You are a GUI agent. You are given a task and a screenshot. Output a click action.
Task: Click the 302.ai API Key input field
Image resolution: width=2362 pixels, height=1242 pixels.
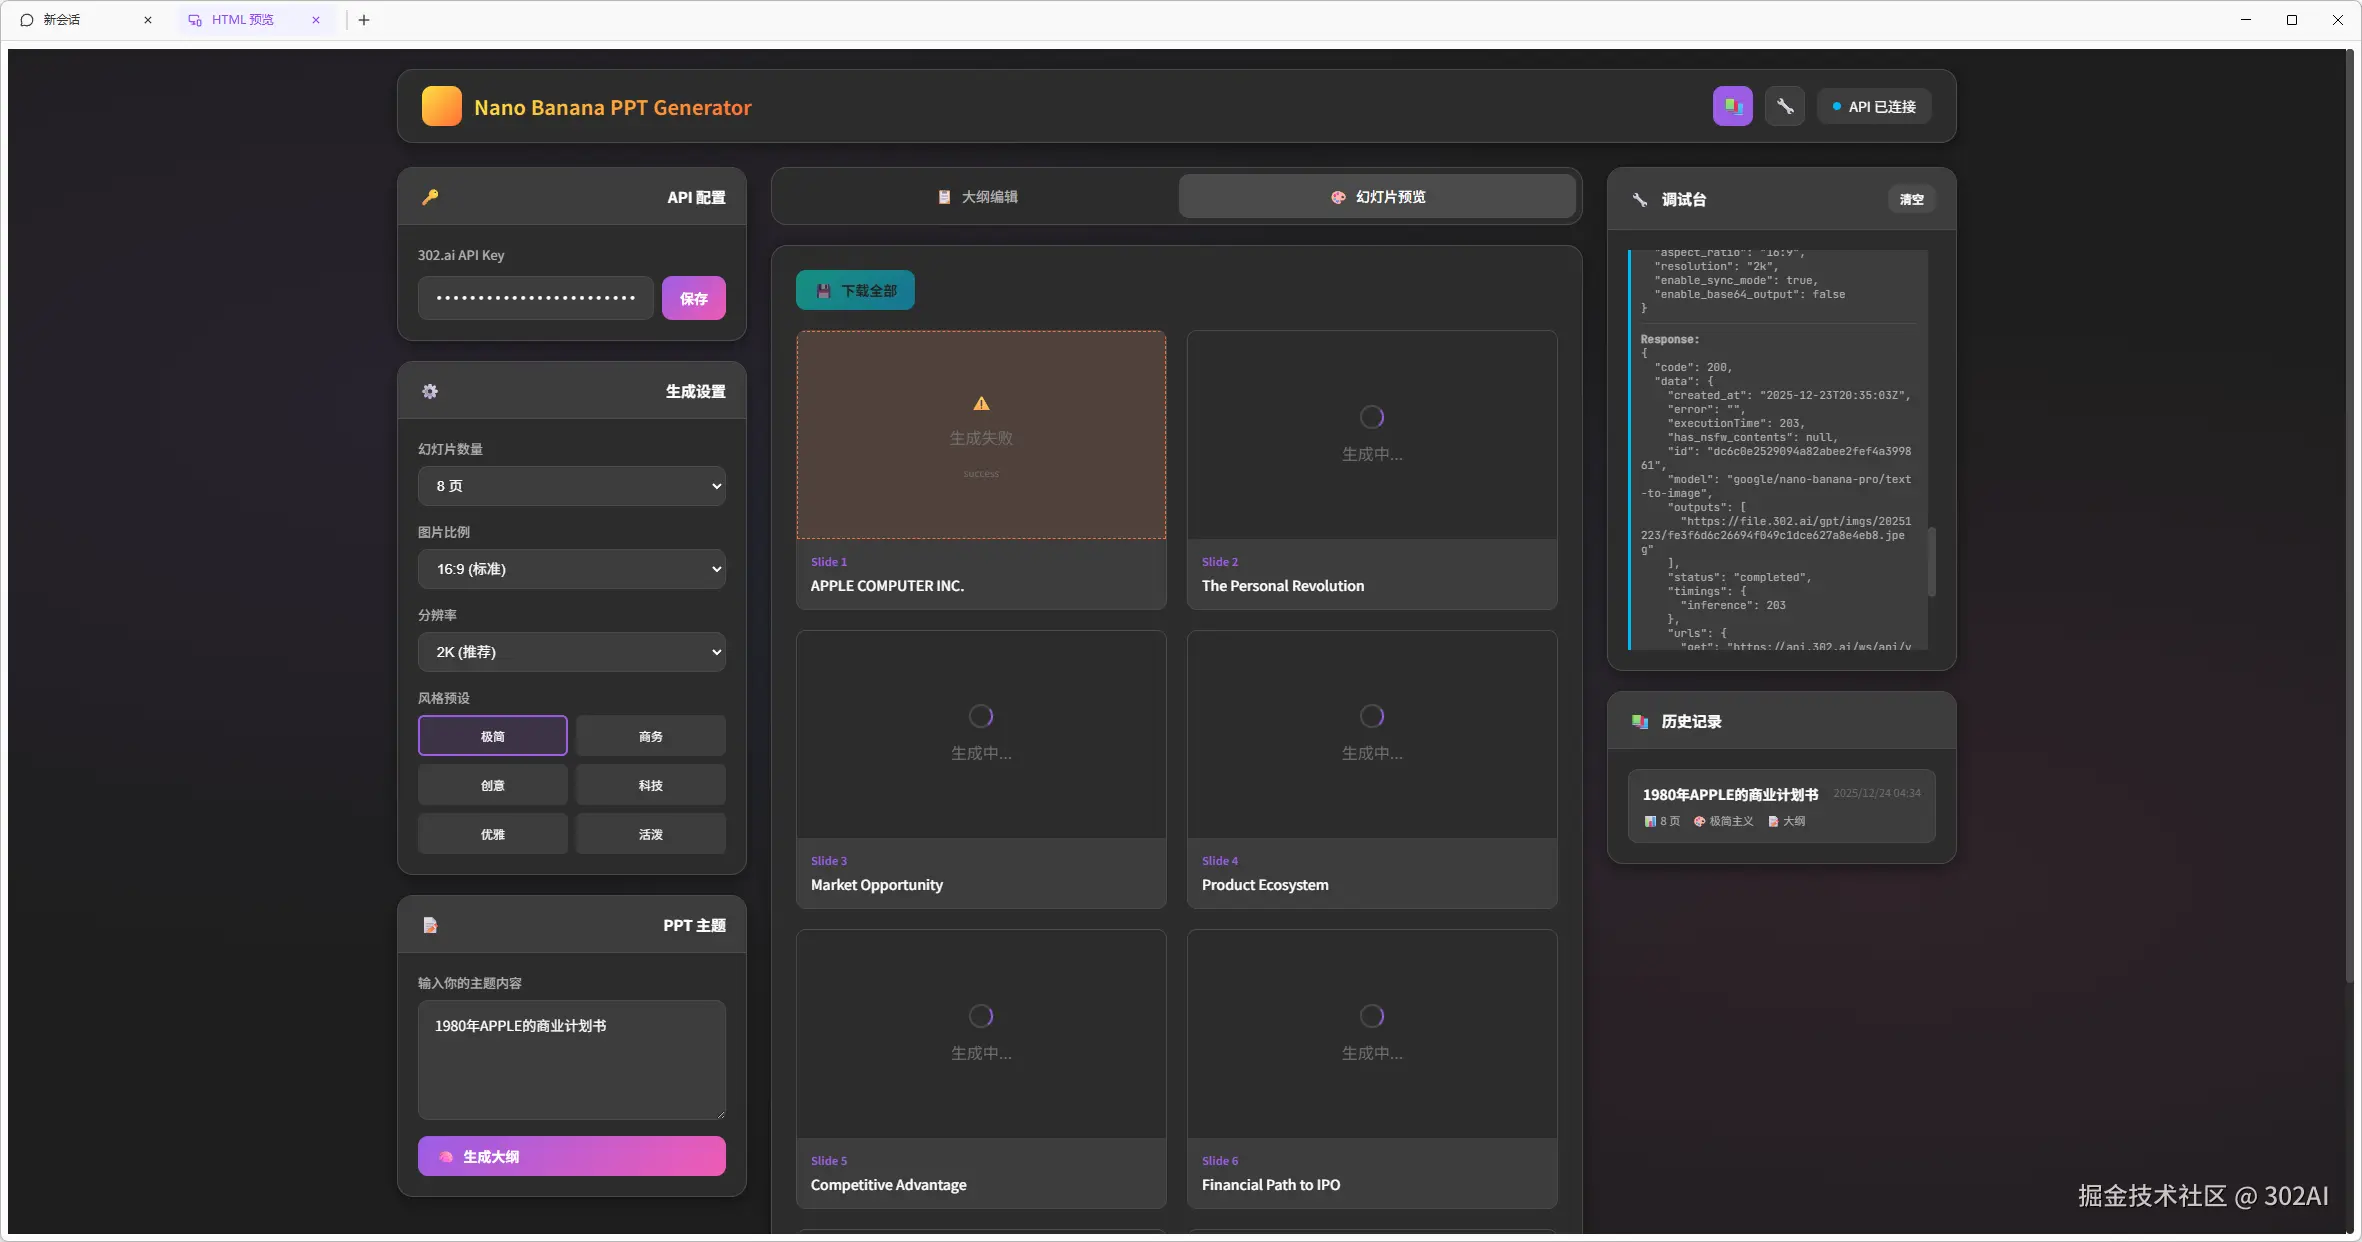[535, 298]
